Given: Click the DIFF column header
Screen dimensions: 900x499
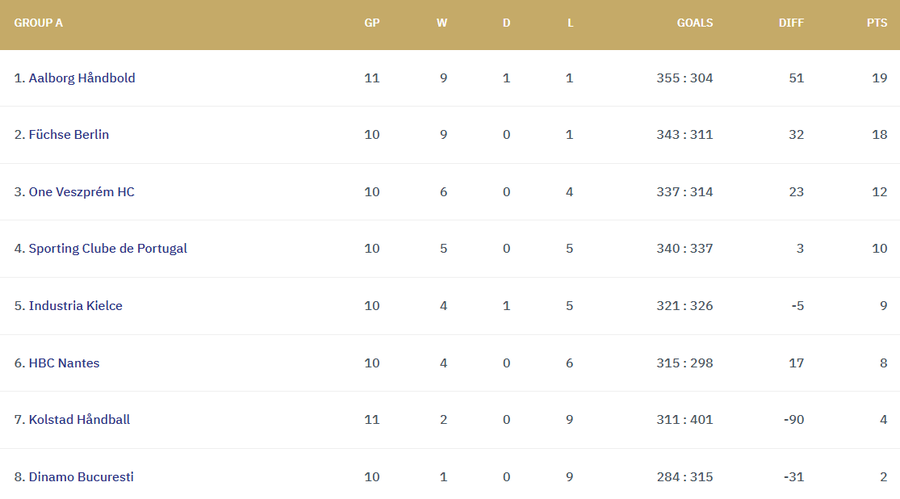Looking at the screenshot, I should (791, 23).
